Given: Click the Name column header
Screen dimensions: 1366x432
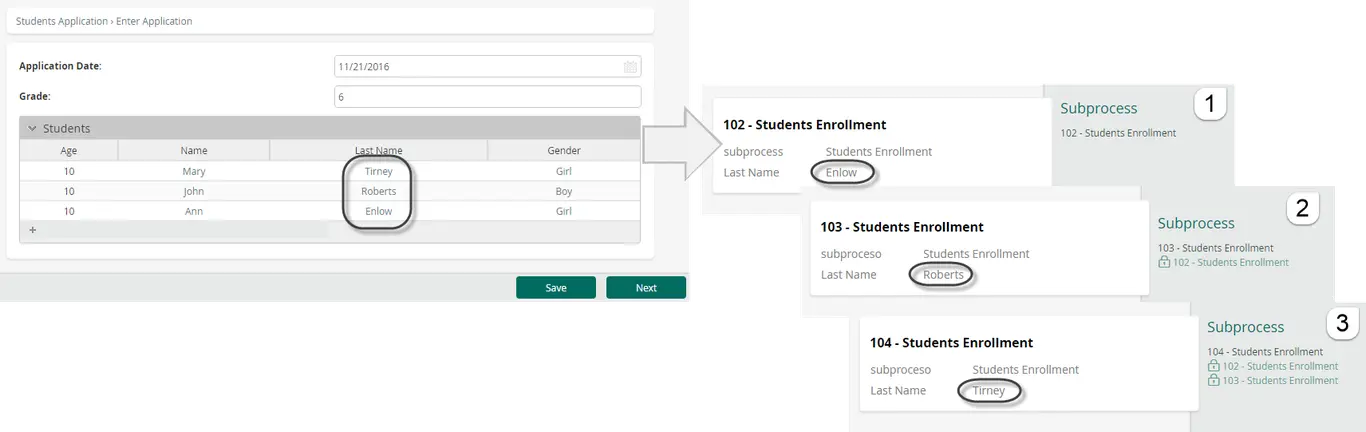Looking at the screenshot, I should pos(194,150).
